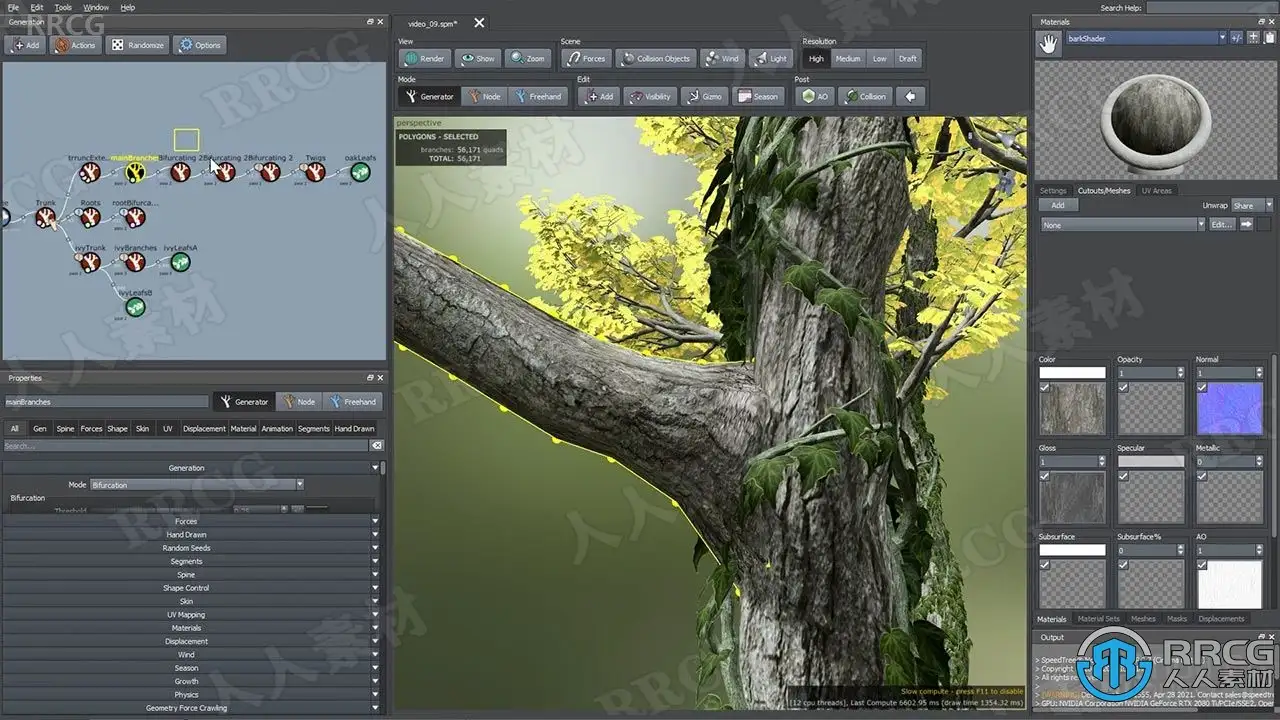This screenshot has height=720, width=1280.
Task: Switch to the Displacement properties tab
Action: tap(204, 429)
